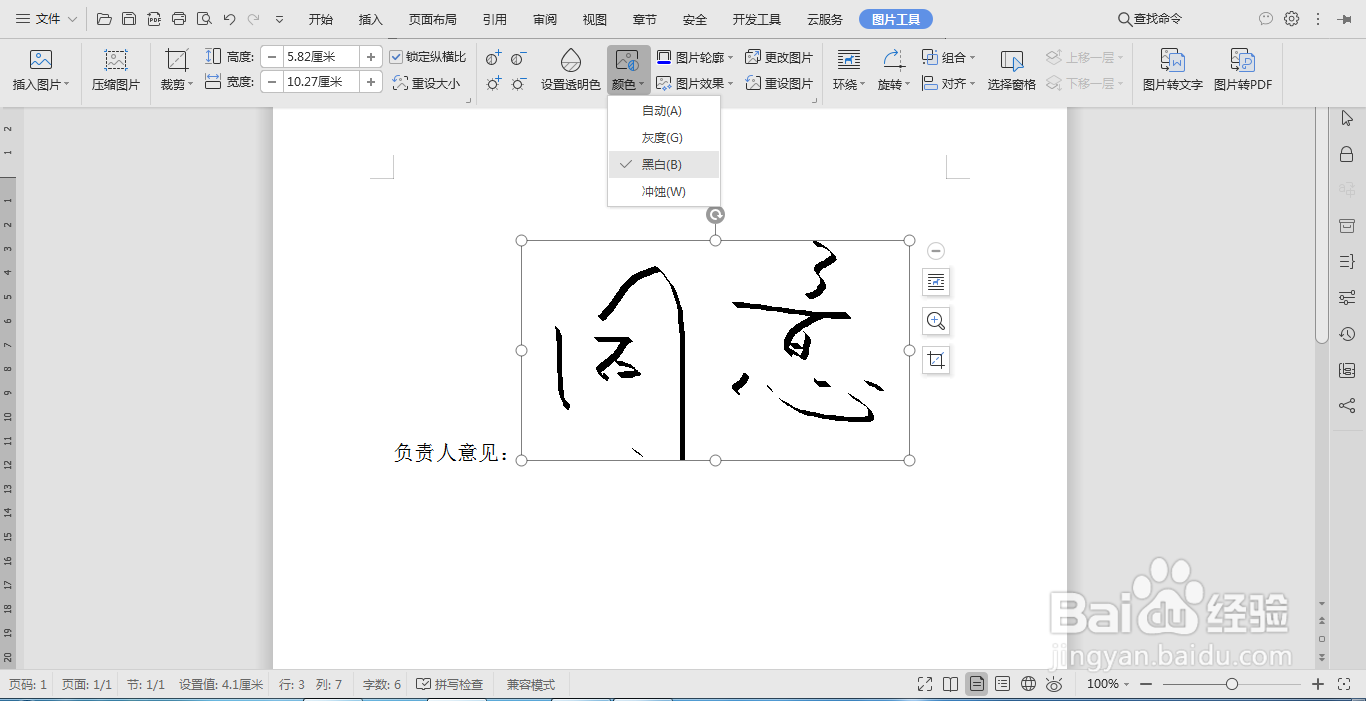This screenshot has height=703, width=1367.
Task: Click the zoom magnifier icon beside picture
Action: click(936, 321)
